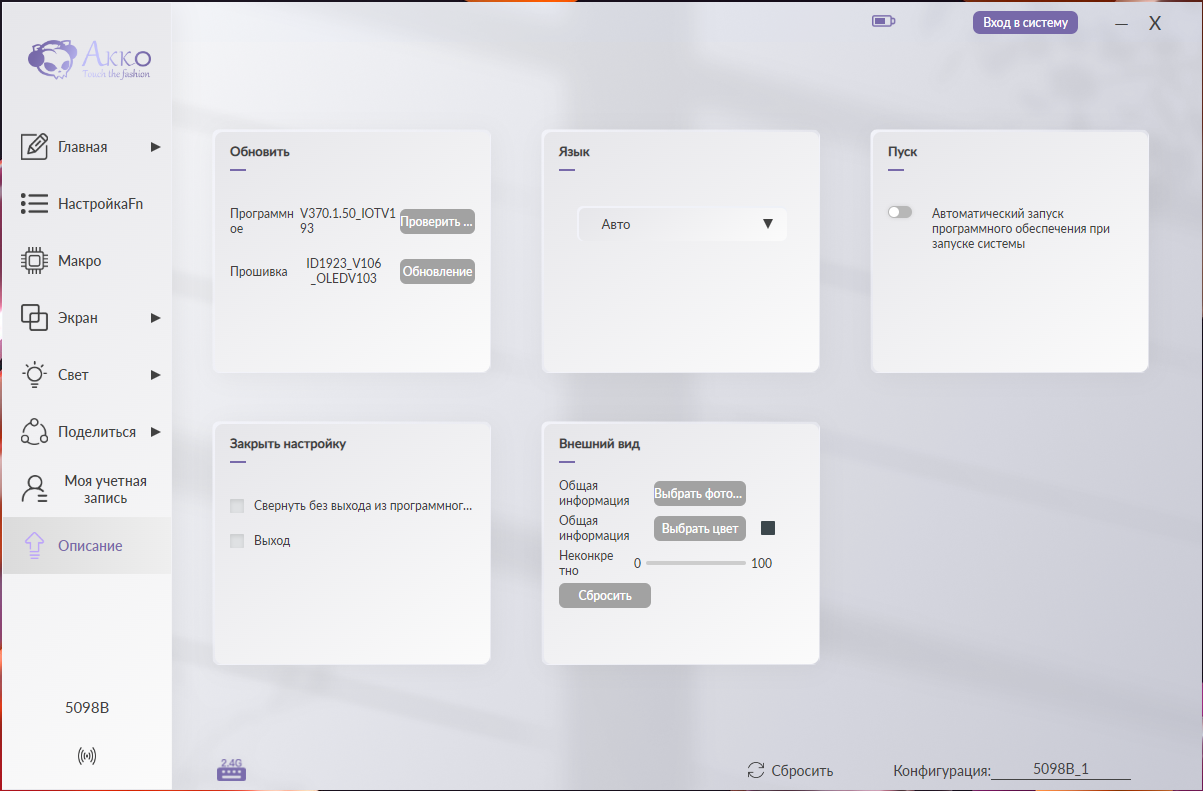Minimize the Akko window
The height and width of the screenshot is (791, 1203).
pyautogui.click(x=1123, y=23)
